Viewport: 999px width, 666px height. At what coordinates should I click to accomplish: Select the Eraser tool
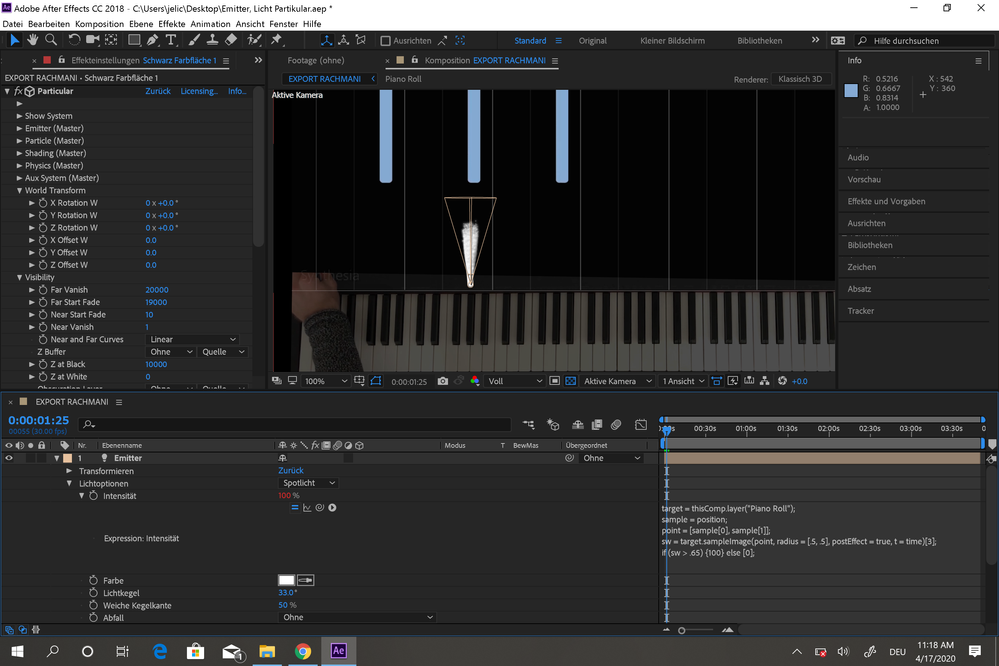[x=230, y=40]
